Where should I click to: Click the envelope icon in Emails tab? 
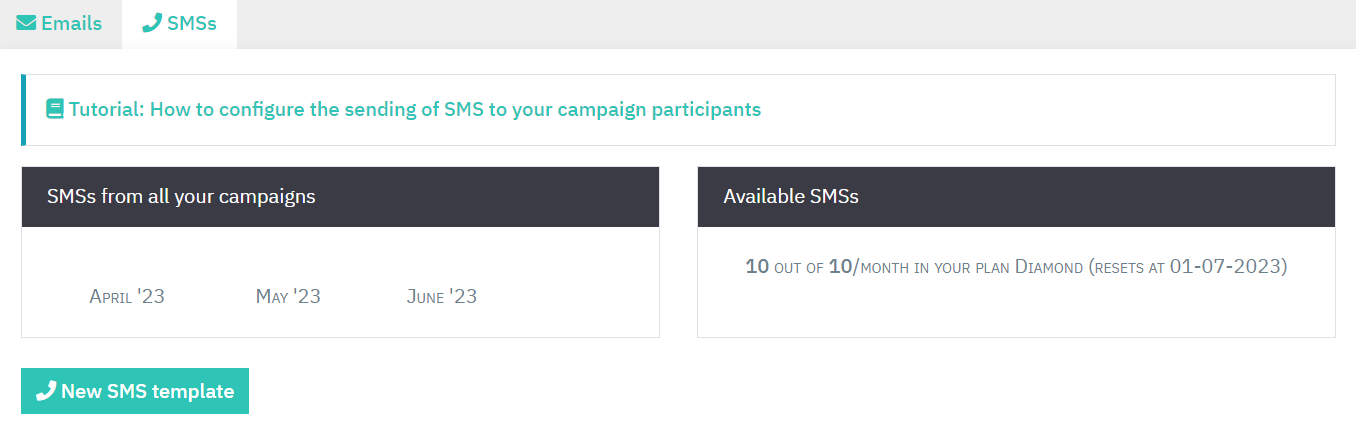click(26, 23)
